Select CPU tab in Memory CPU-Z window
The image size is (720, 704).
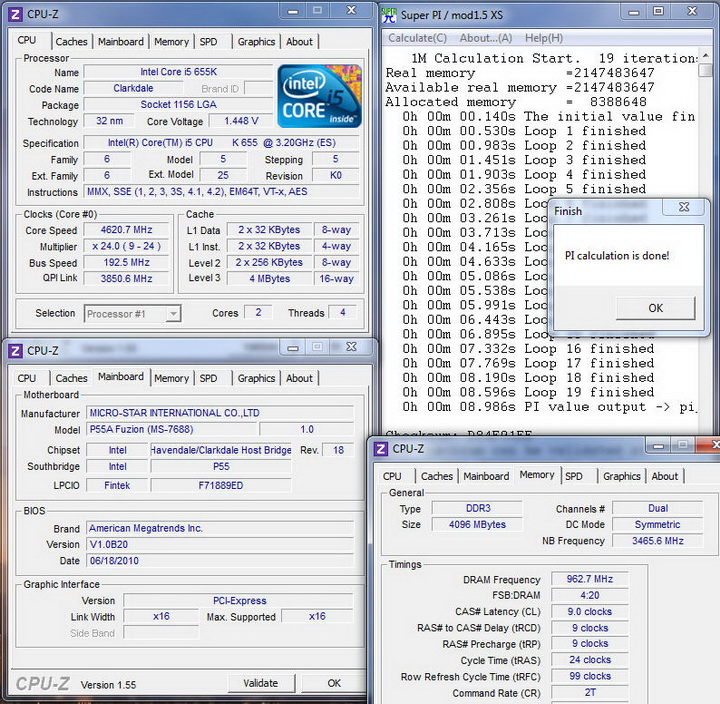click(392, 476)
